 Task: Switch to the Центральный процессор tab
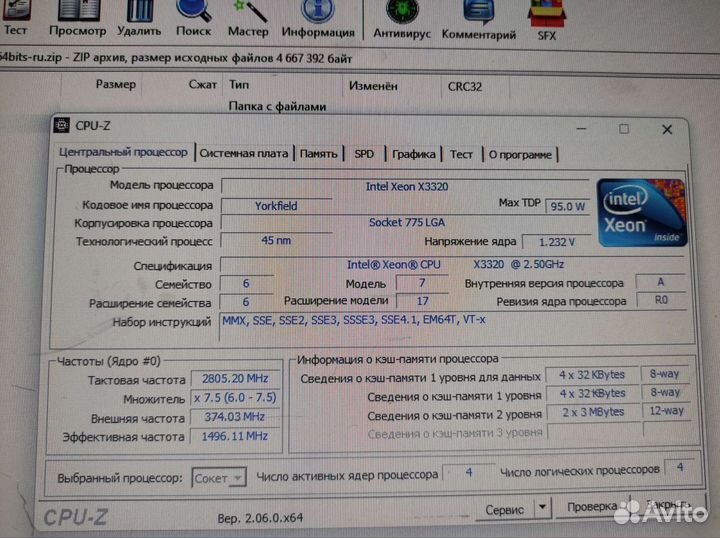tap(123, 152)
